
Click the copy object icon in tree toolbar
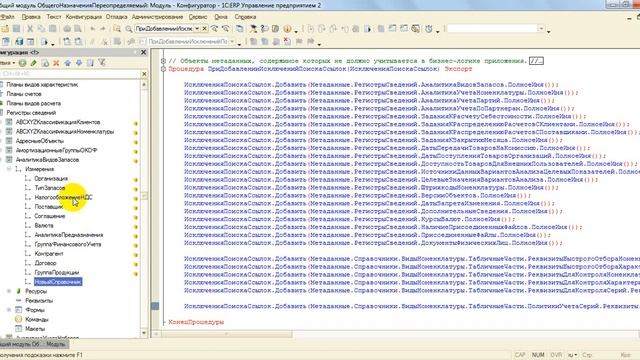pyautogui.click(x=45, y=63)
